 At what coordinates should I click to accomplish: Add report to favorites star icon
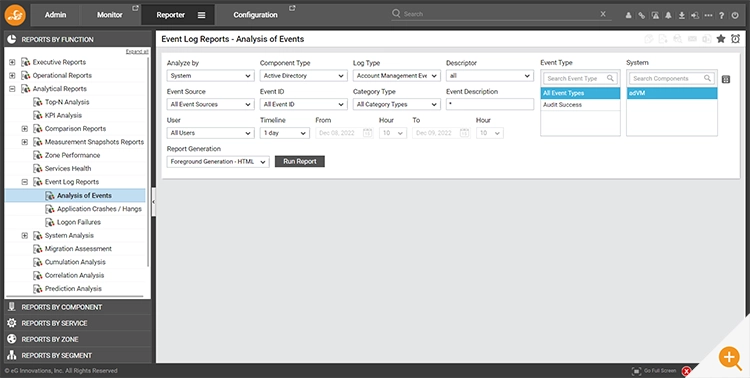click(721, 39)
